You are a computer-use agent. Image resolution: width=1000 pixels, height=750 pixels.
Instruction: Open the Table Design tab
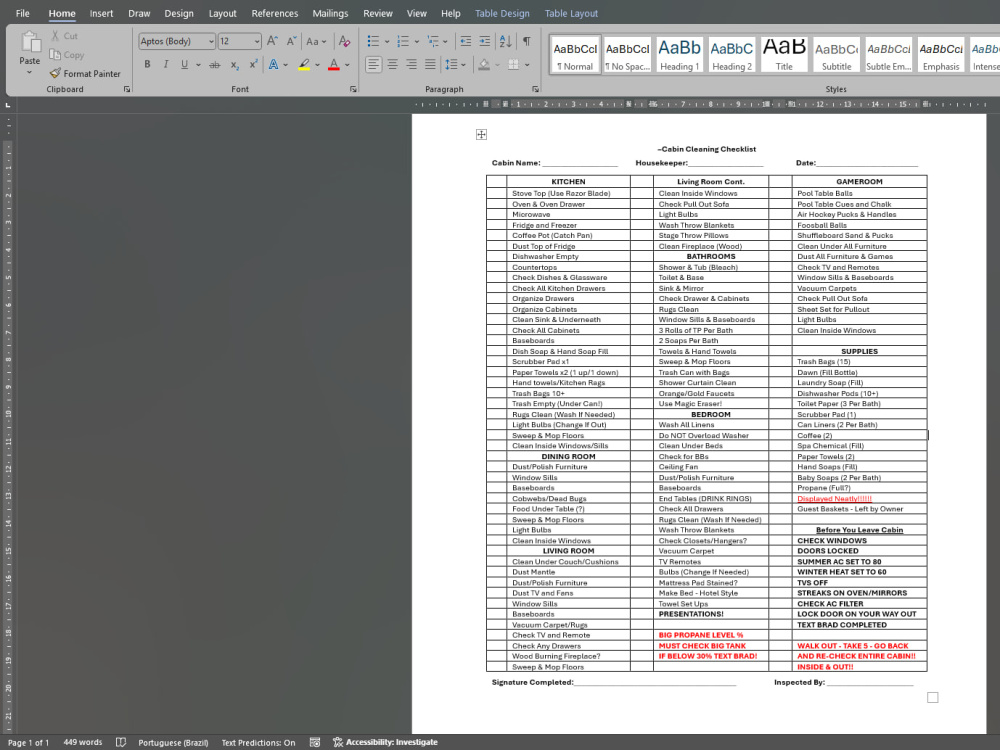[x=503, y=13]
